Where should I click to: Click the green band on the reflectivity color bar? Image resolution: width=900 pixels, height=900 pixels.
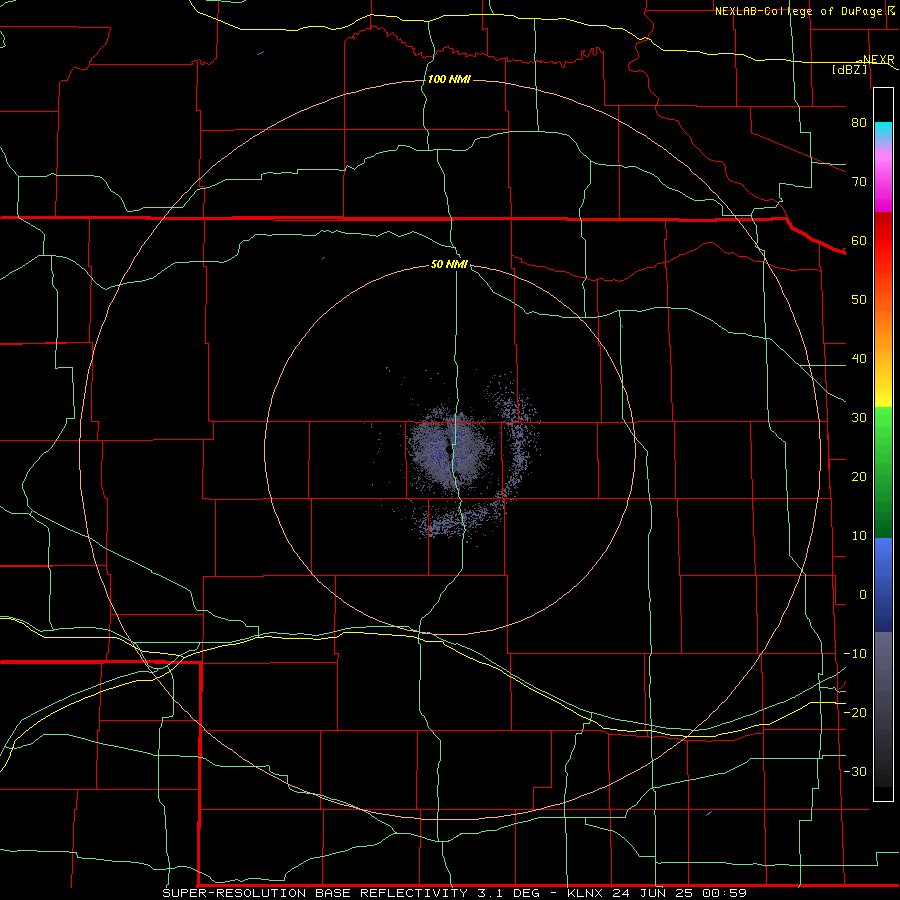click(883, 472)
